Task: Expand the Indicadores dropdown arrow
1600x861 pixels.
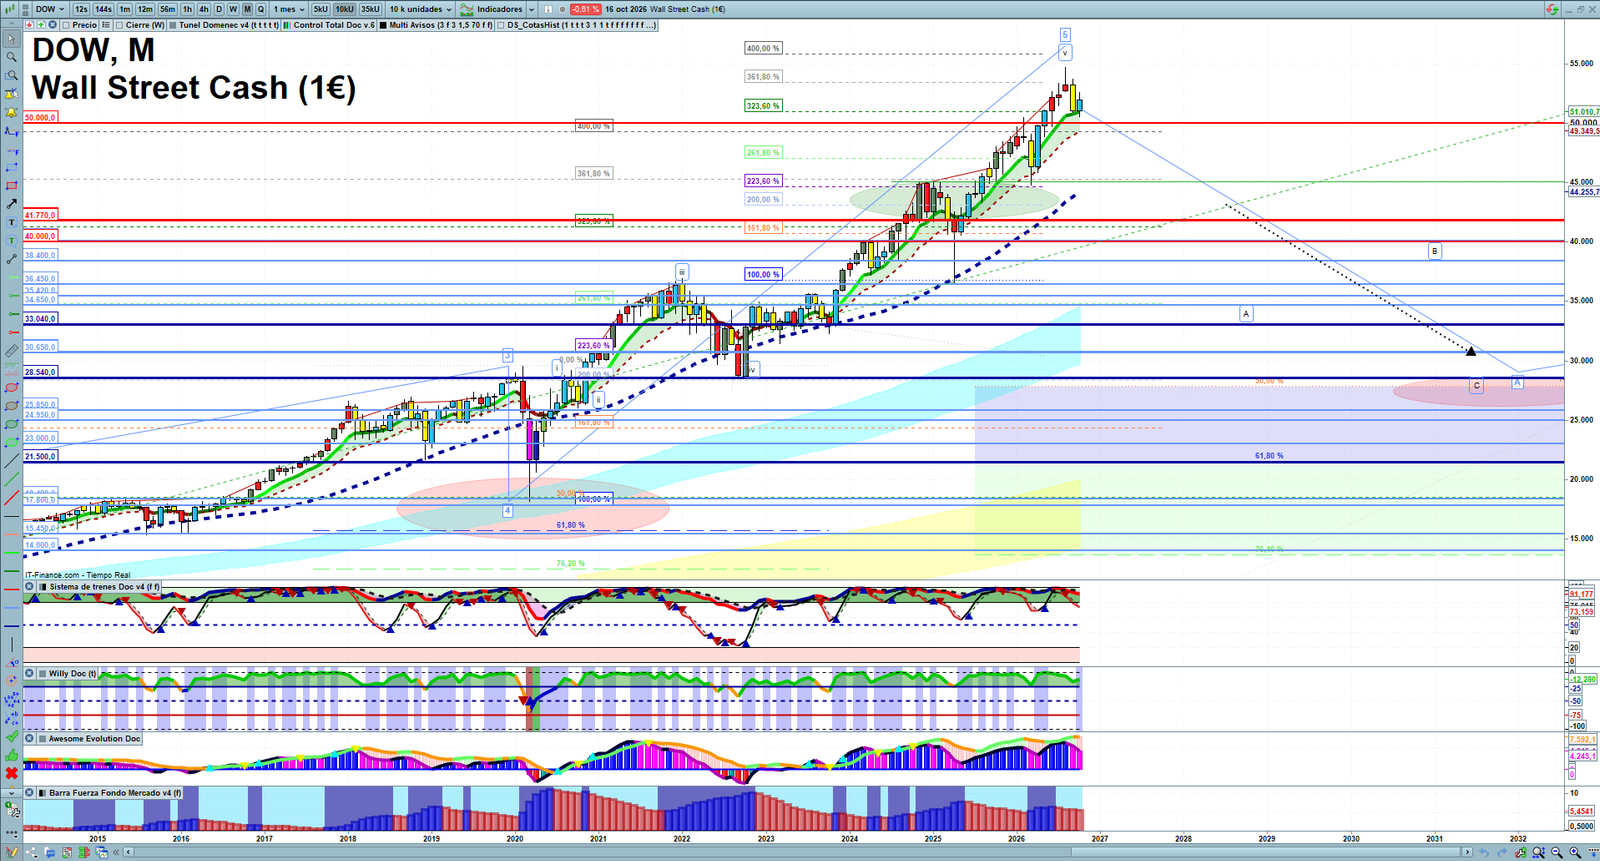Action: point(530,9)
